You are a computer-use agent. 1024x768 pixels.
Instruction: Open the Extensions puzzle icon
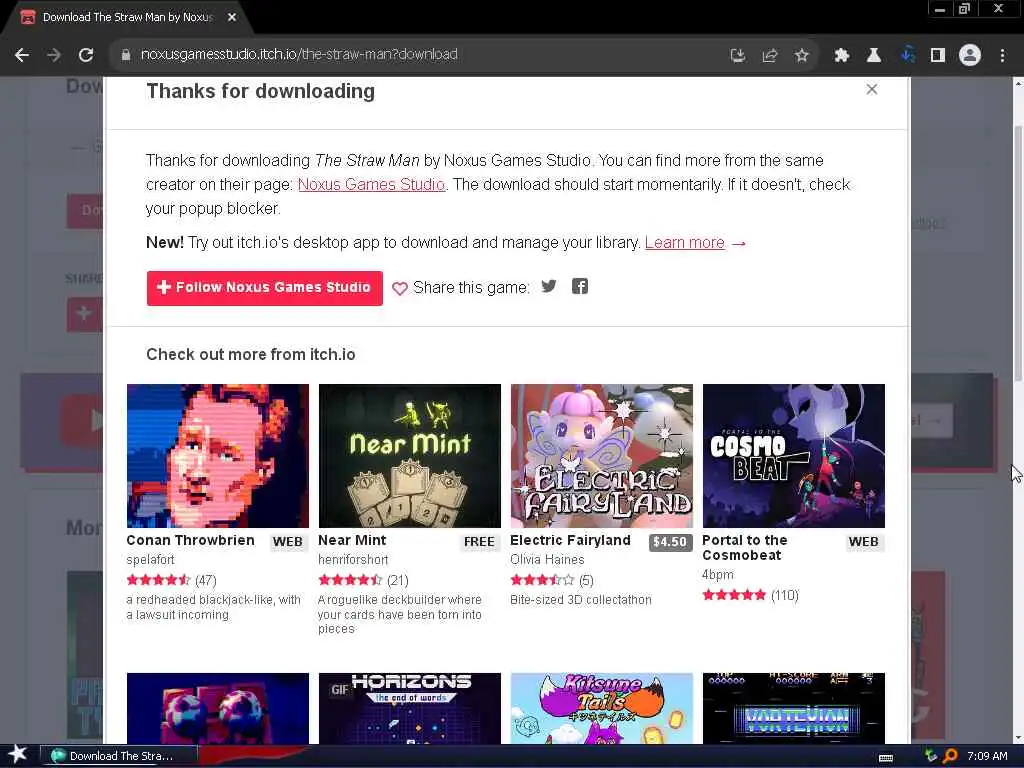pos(841,56)
